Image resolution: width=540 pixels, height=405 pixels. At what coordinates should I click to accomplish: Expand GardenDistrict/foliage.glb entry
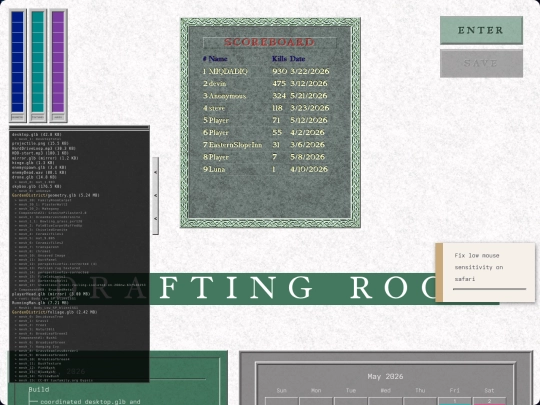tap(54, 312)
